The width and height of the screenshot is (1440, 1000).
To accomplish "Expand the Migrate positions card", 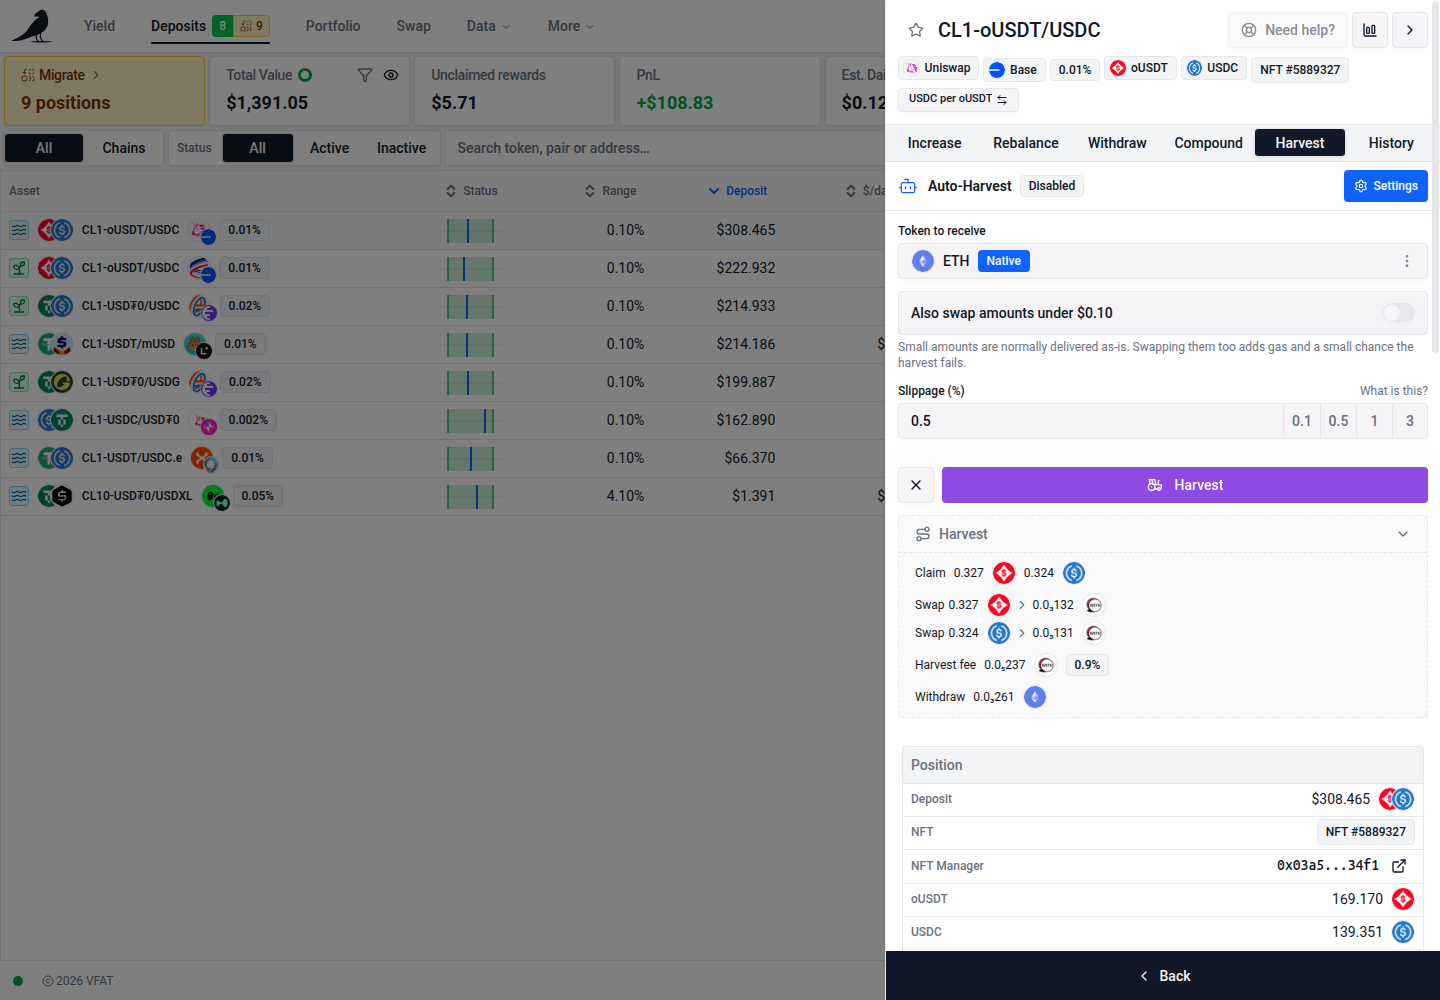I will coord(104,90).
